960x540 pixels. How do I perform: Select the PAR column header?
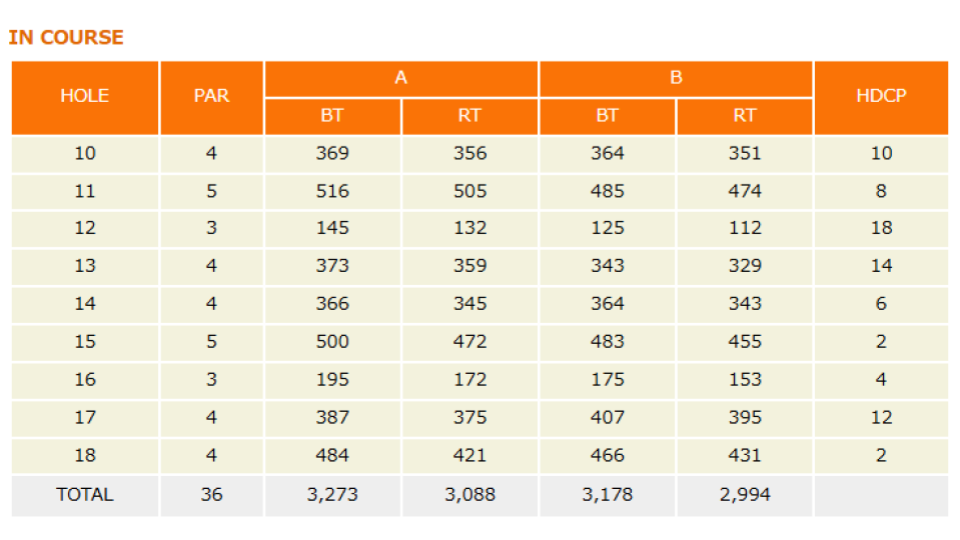pyautogui.click(x=211, y=97)
